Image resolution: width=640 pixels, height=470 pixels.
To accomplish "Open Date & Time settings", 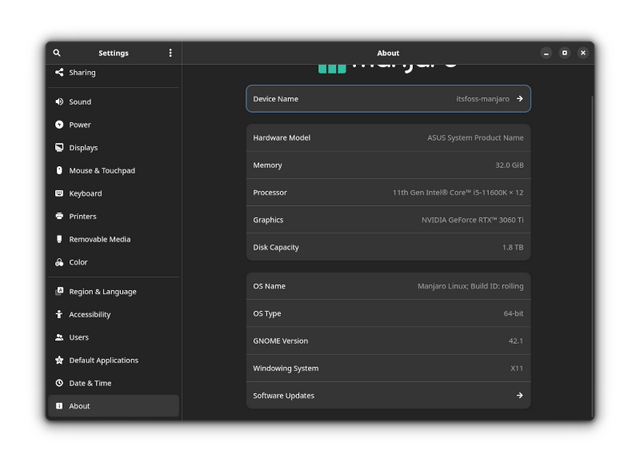I will 113,383.
